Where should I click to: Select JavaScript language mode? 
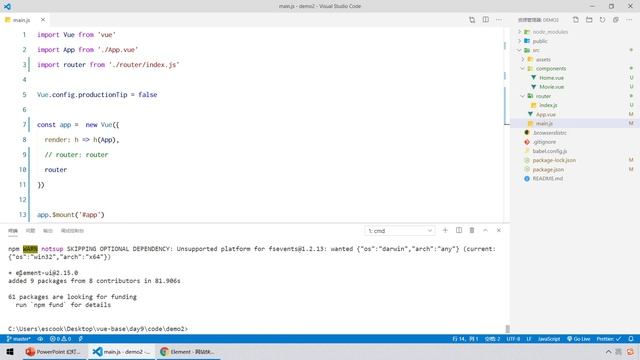[x=549, y=339]
